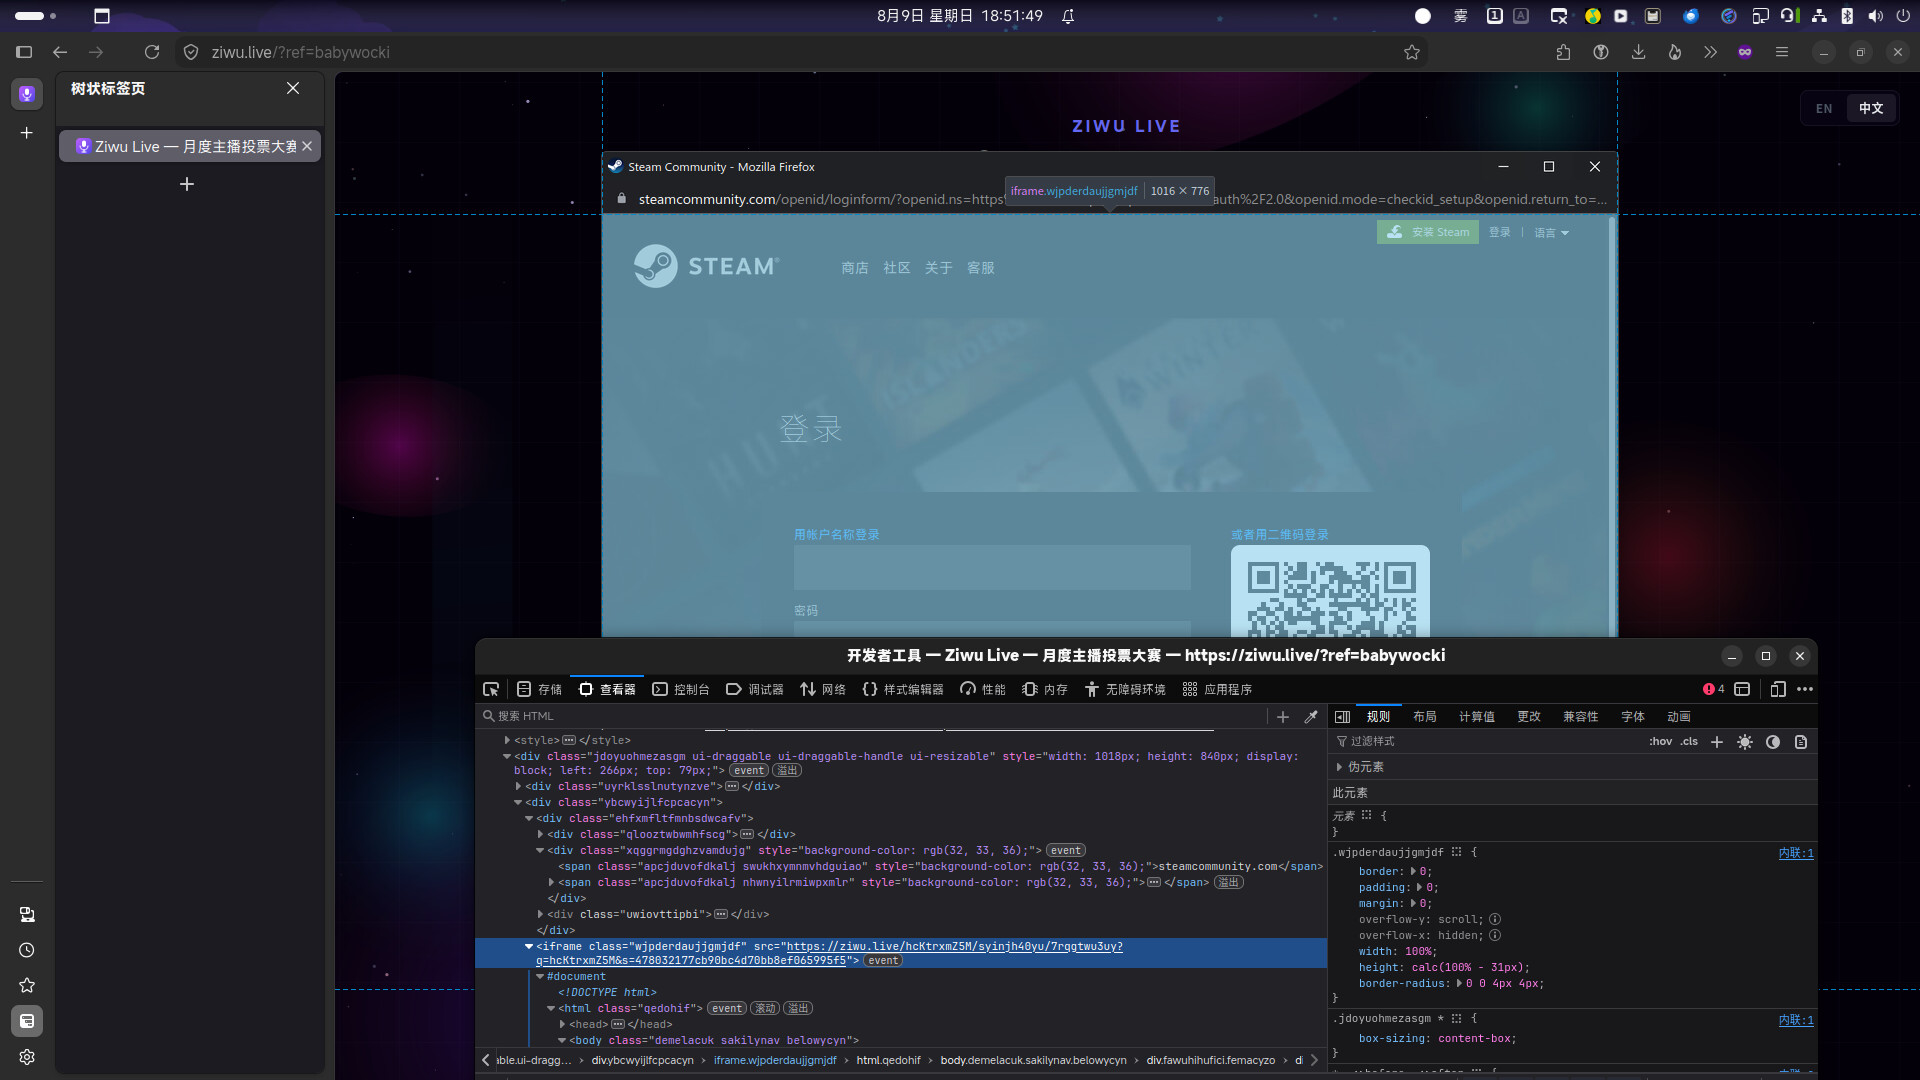Screen dimensions: 1920x1080
Task: Open the 语言 dropdown on Steam page
Action: (1551, 233)
